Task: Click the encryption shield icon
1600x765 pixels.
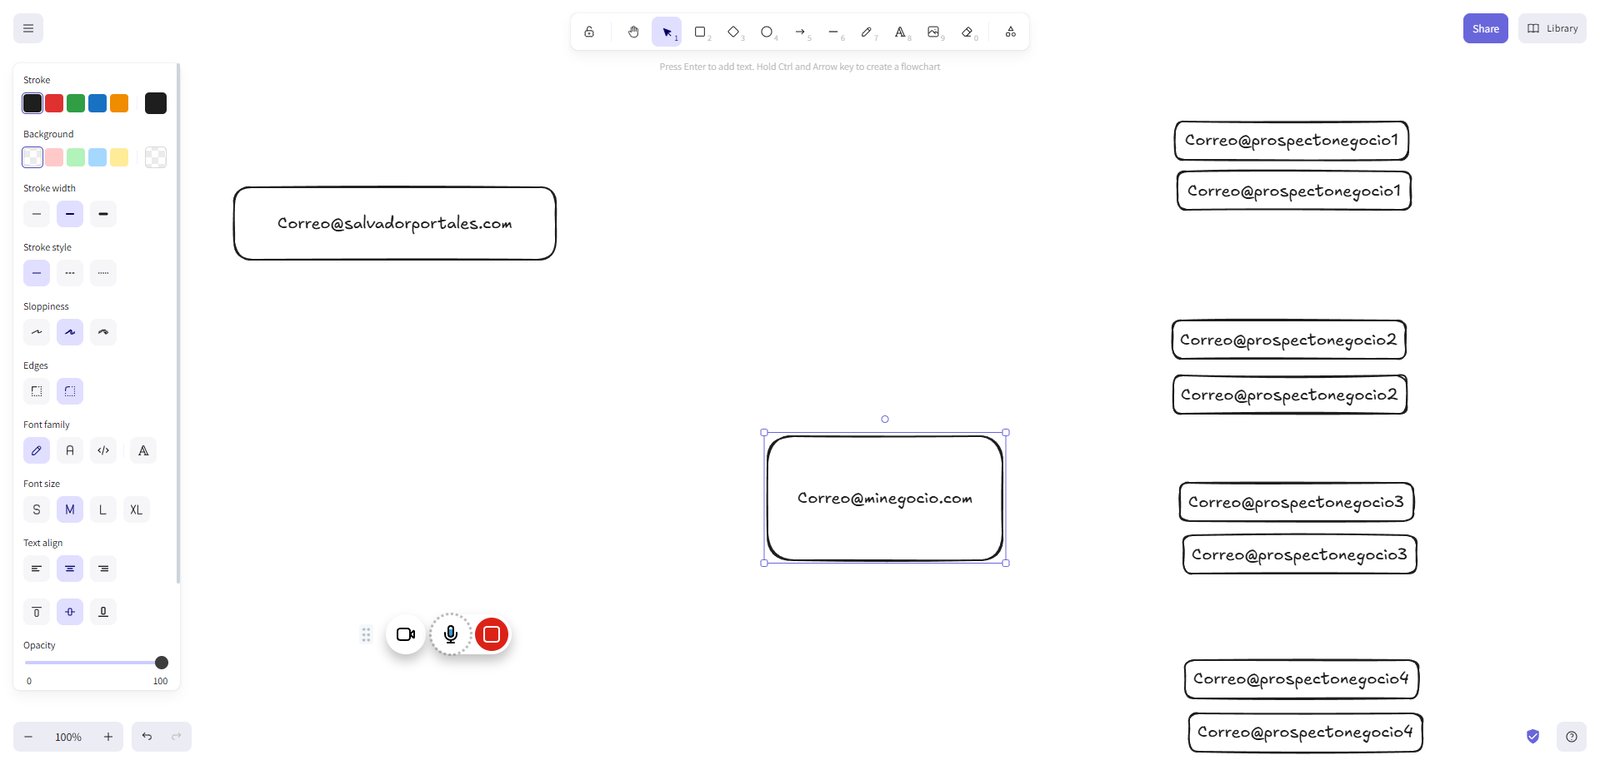Action: click(x=1533, y=737)
